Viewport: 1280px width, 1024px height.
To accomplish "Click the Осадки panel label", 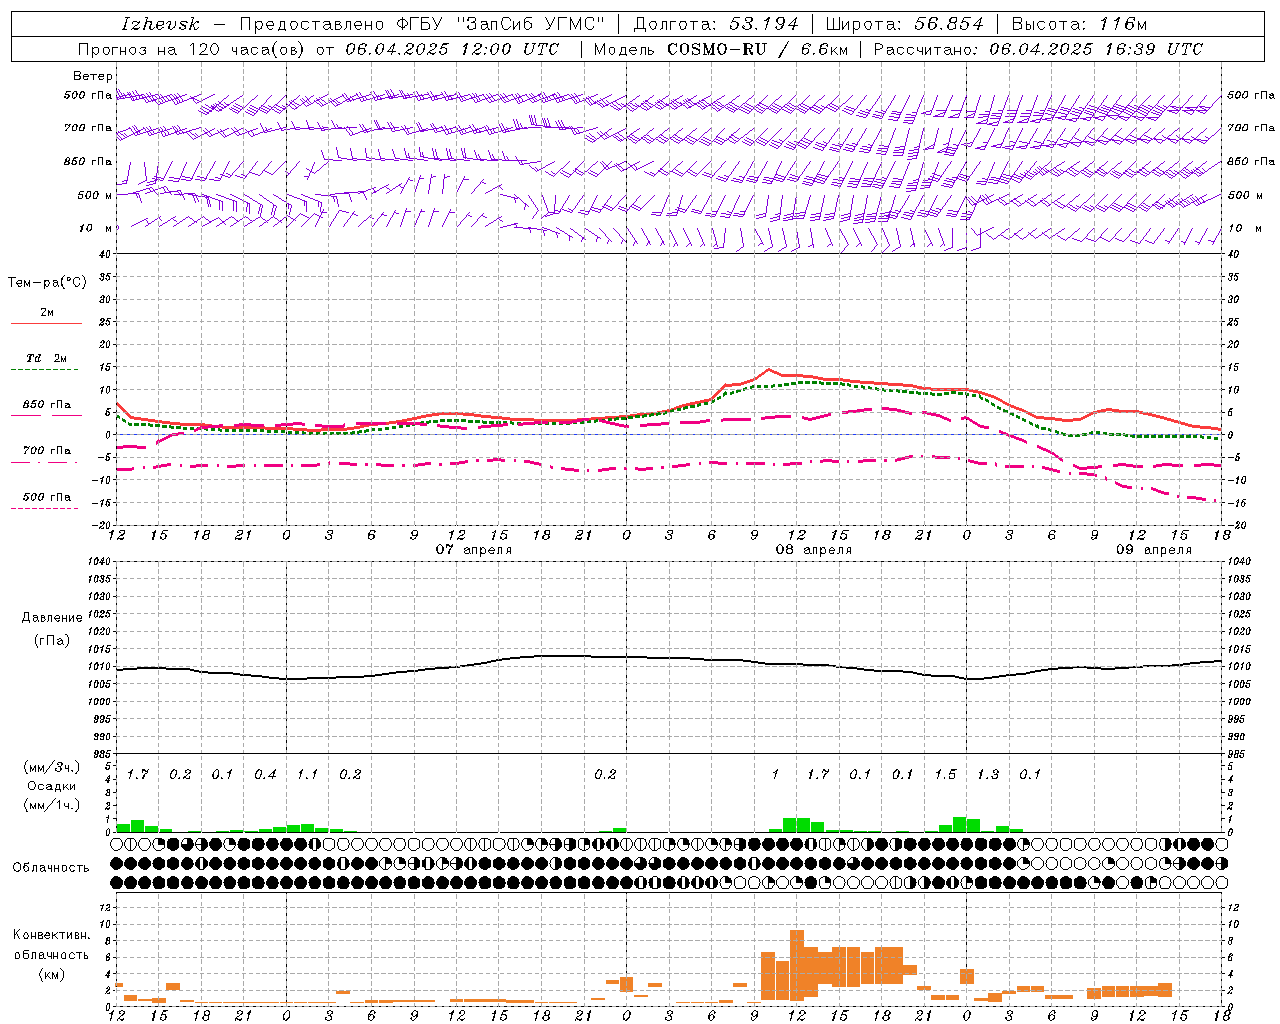I will click(x=52, y=786).
